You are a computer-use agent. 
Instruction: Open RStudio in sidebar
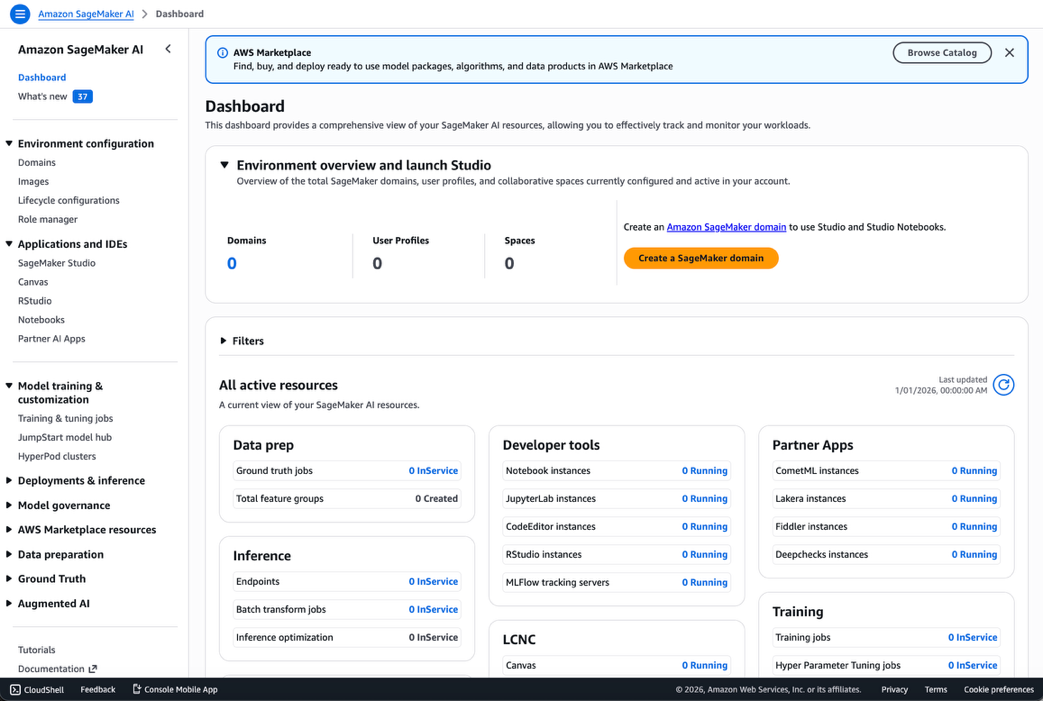tap(35, 301)
